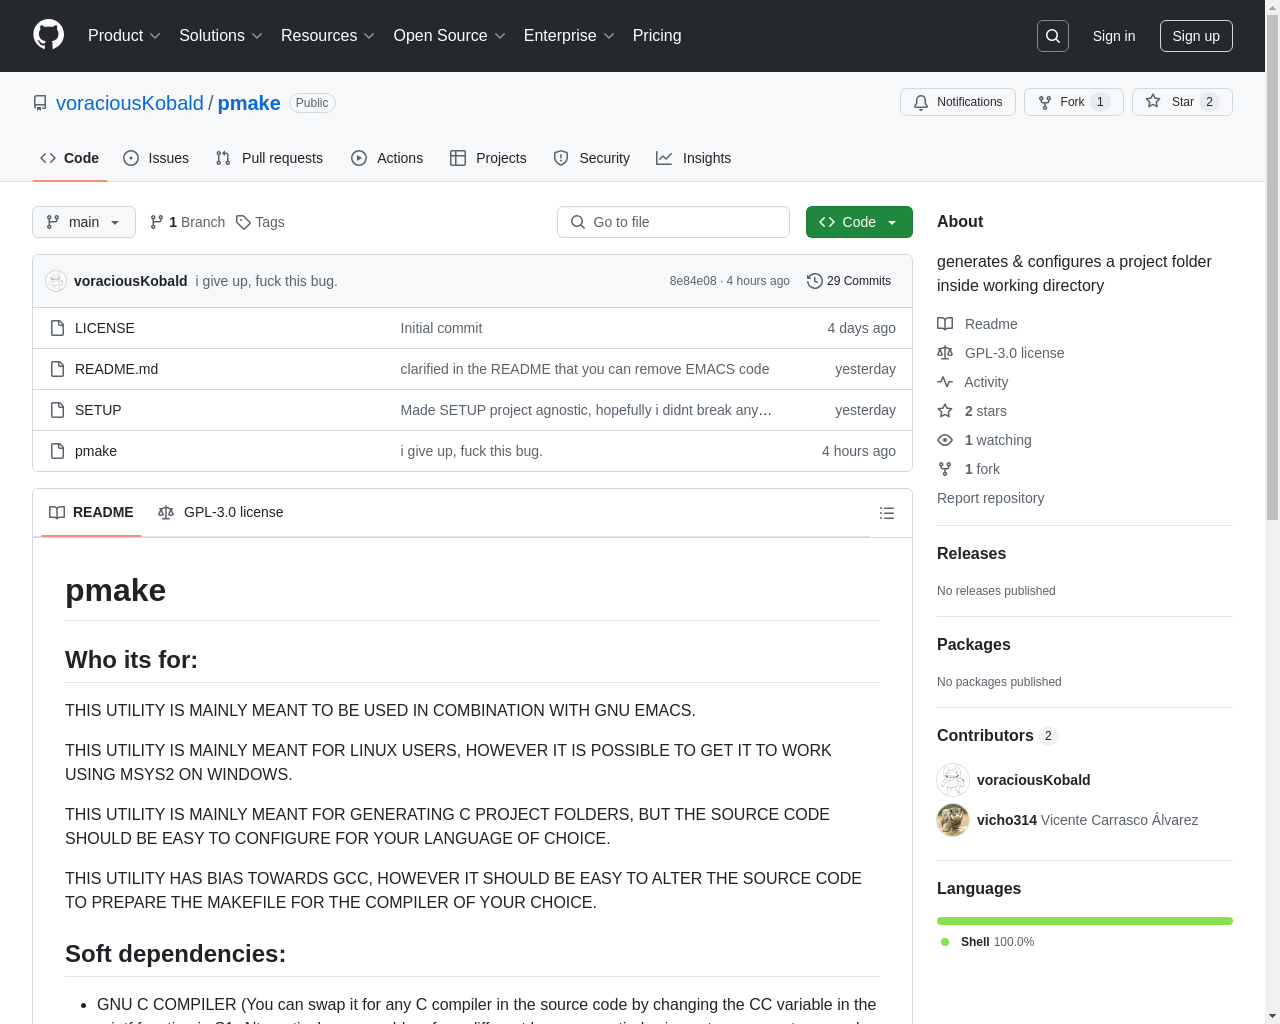The image size is (1280, 1024).
Task: Open the 1 watching link in About
Action: pyautogui.click(x=984, y=440)
